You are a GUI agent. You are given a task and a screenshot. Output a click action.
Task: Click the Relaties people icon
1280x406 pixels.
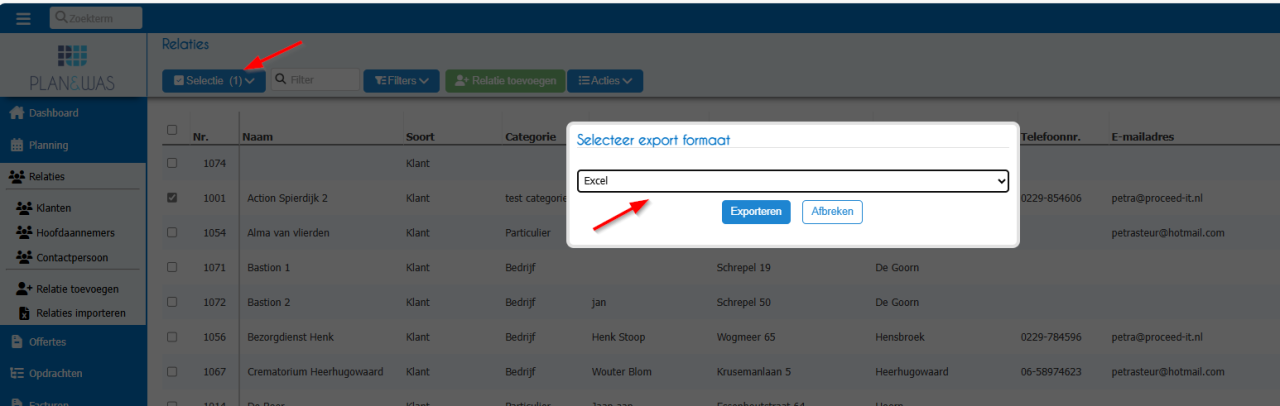pyautogui.click(x=17, y=177)
